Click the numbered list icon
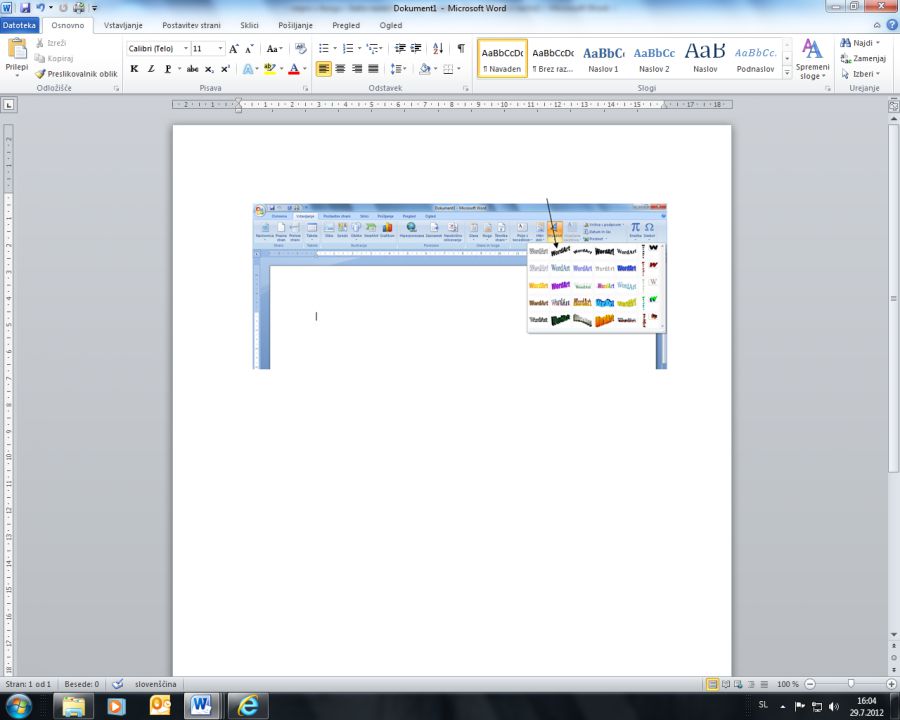 point(348,49)
